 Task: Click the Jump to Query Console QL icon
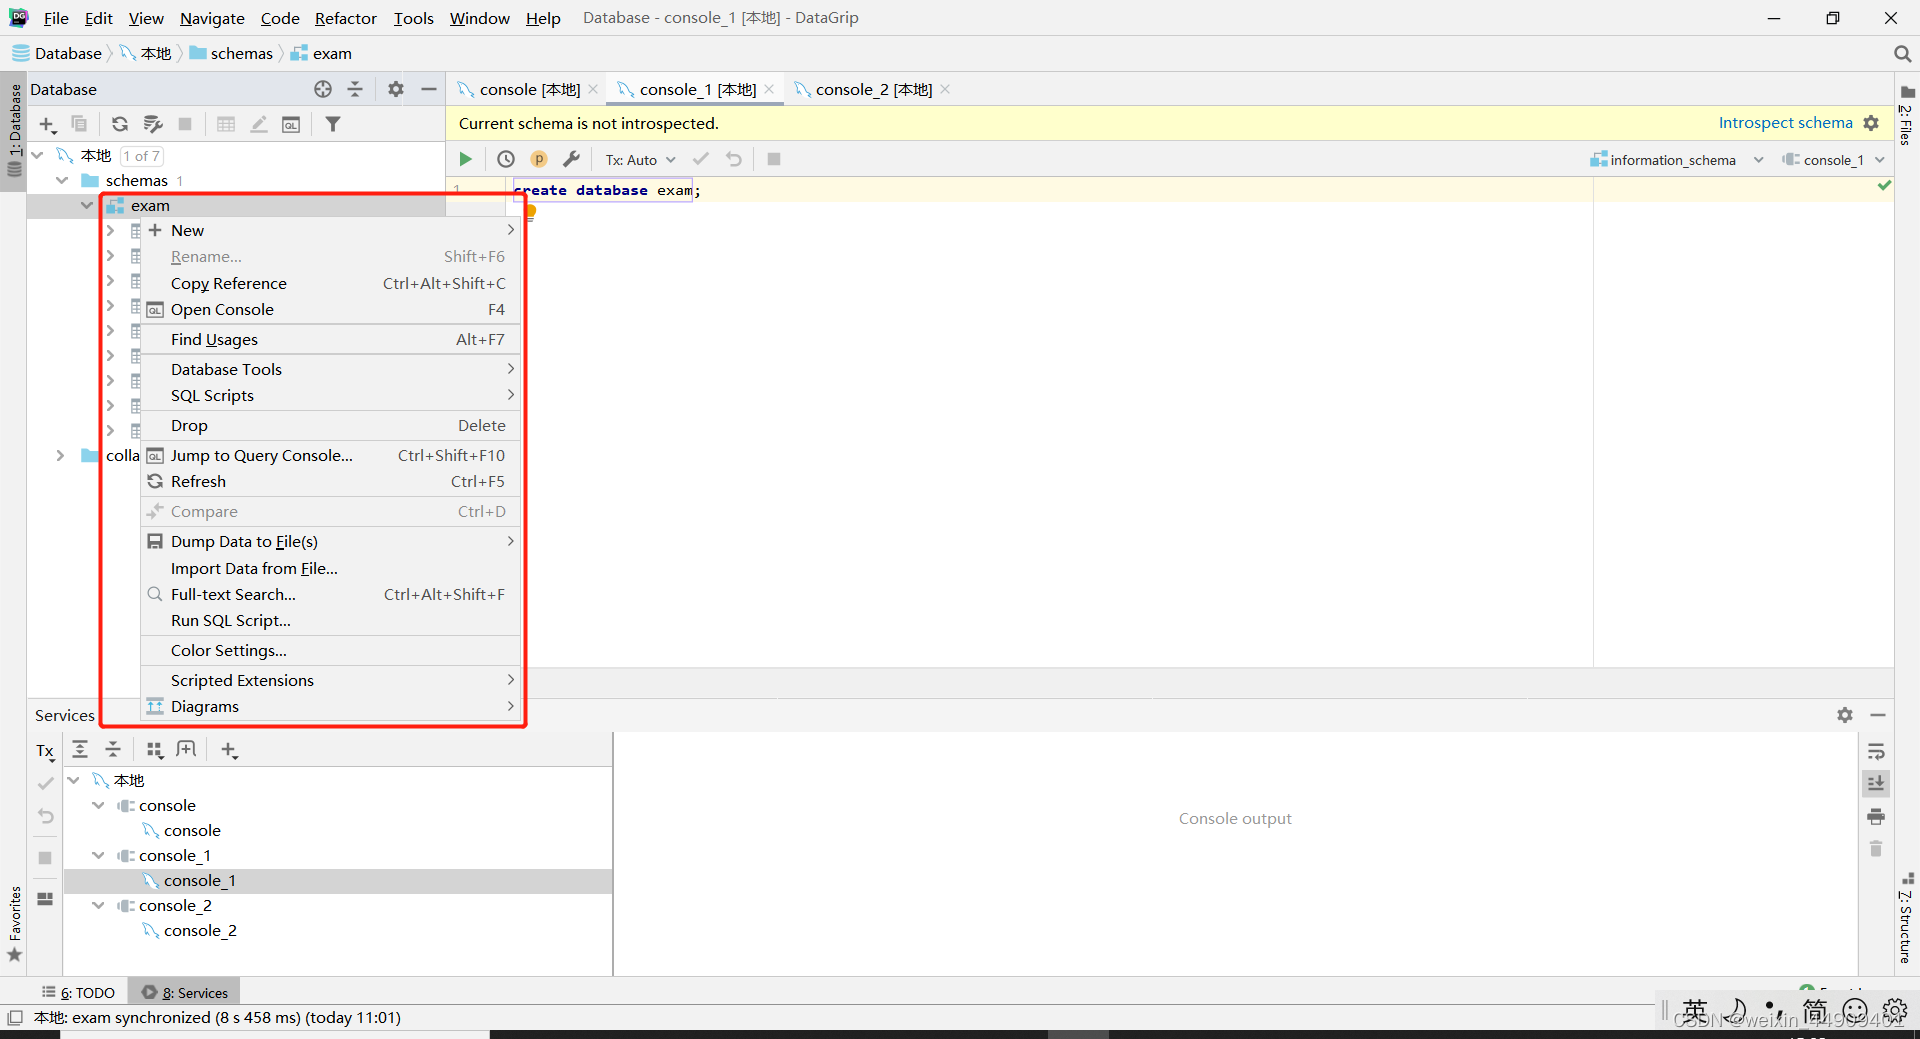[x=156, y=455]
